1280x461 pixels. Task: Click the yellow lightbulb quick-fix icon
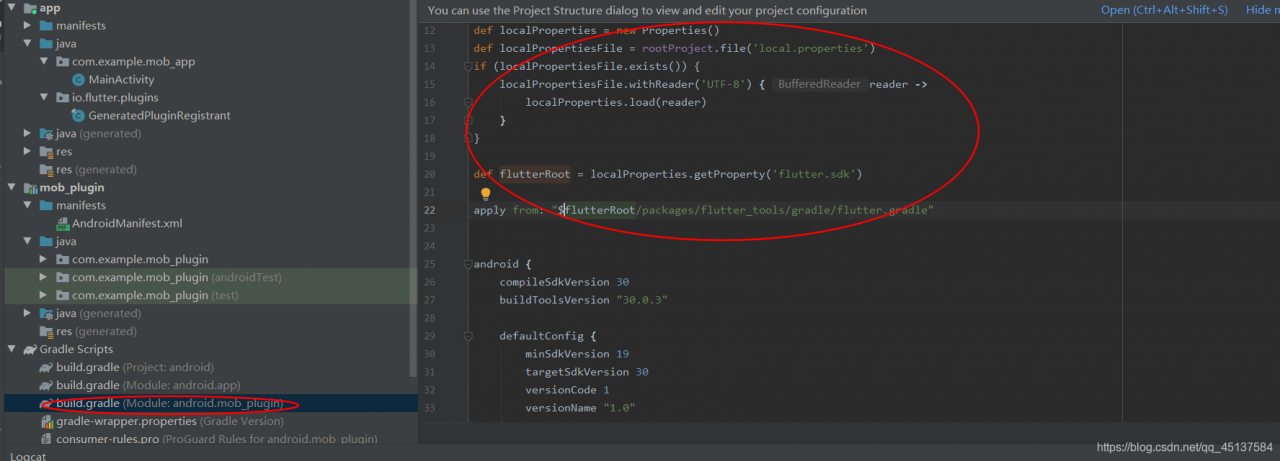[x=486, y=193]
